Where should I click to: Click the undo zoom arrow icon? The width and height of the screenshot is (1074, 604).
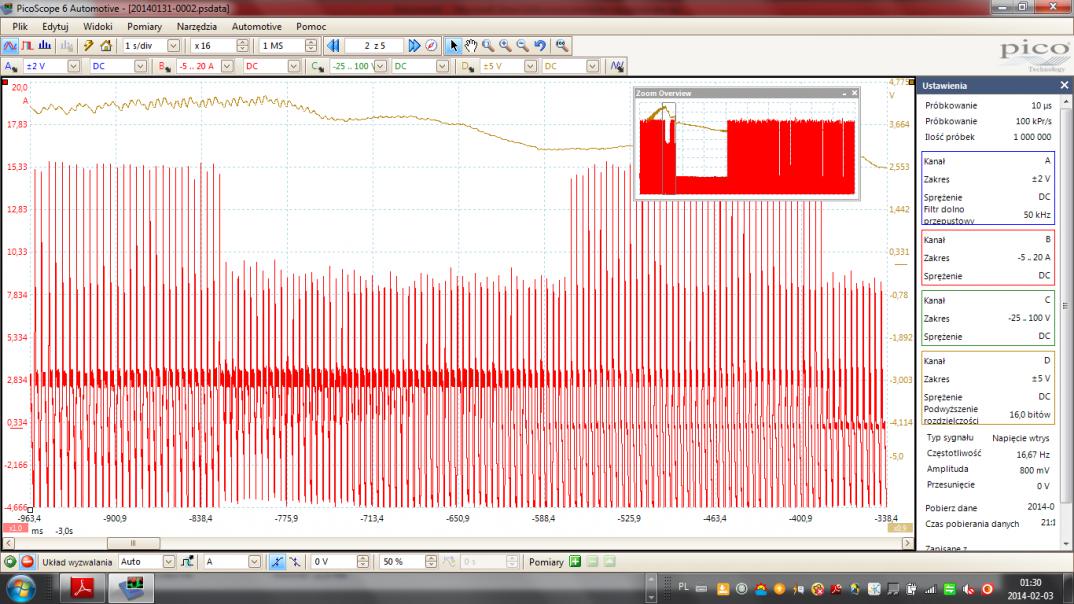[x=540, y=45]
